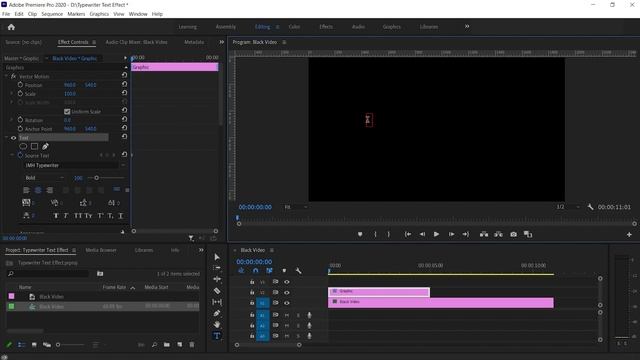Toggle Position animation stopwatch
This screenshot has width=640, height=360.
click(x=20, y=84)
